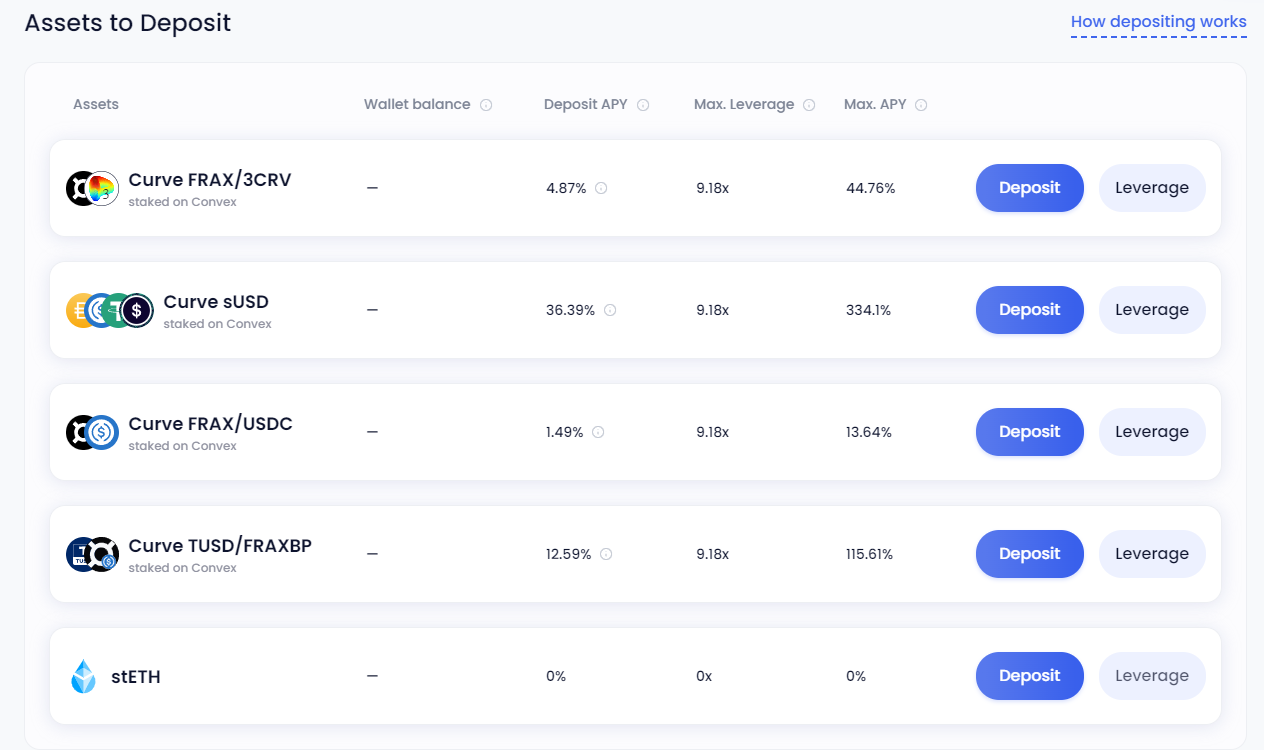Click the Curve FRAX/USDC token icon
This screenshot has width=1264, height=750.
pyautogui.click(x=93, y=432)
